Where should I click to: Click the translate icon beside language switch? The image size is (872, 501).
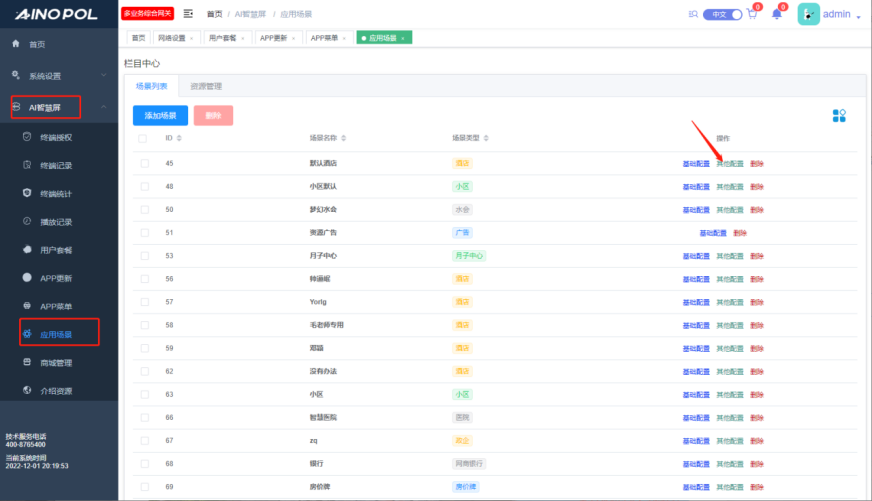coord(694,14)
